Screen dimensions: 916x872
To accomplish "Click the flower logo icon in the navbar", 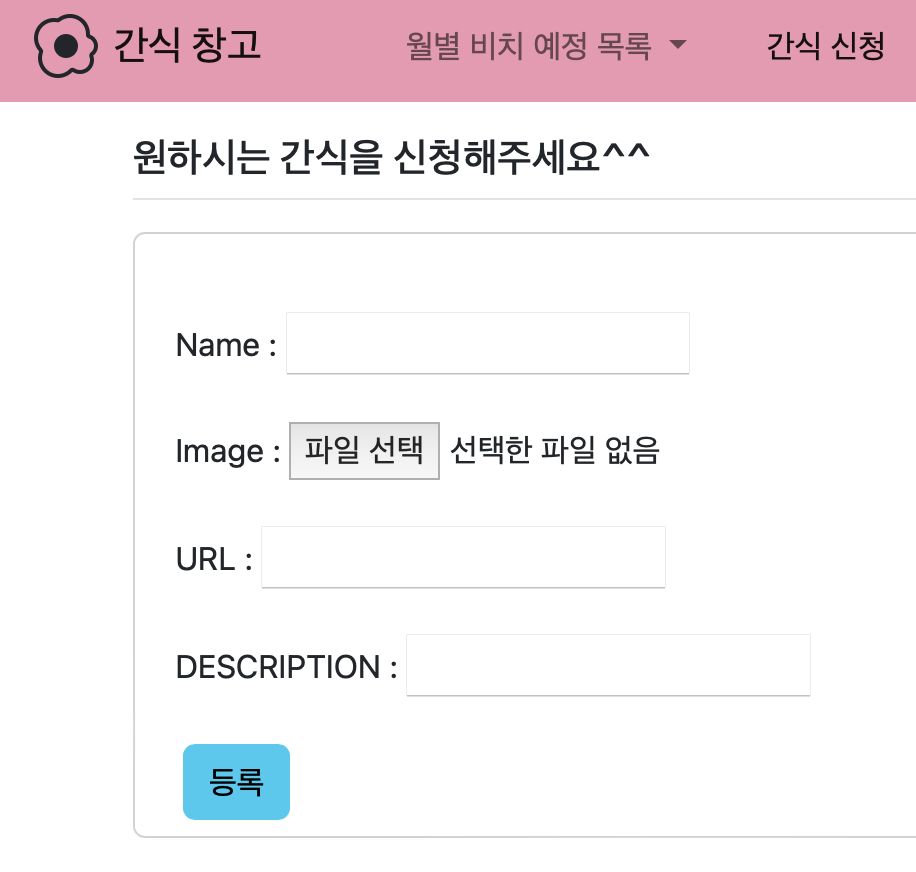I will 65,46.
